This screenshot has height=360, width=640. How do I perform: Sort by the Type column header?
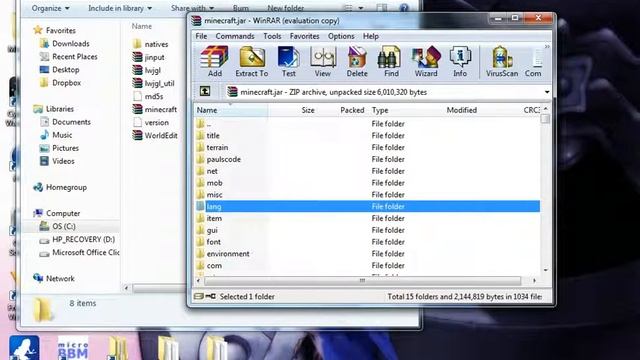tap(380, 110)
